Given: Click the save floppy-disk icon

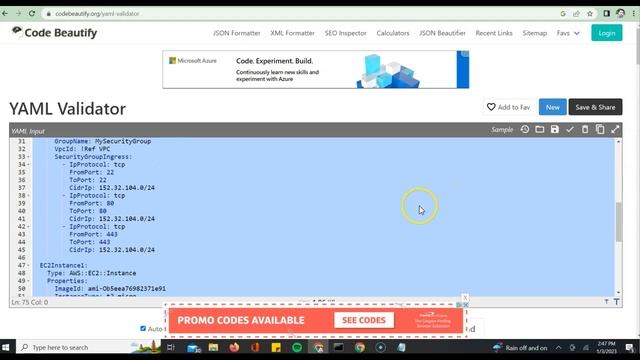Looking at the screenshot, I should click(555, 130).
